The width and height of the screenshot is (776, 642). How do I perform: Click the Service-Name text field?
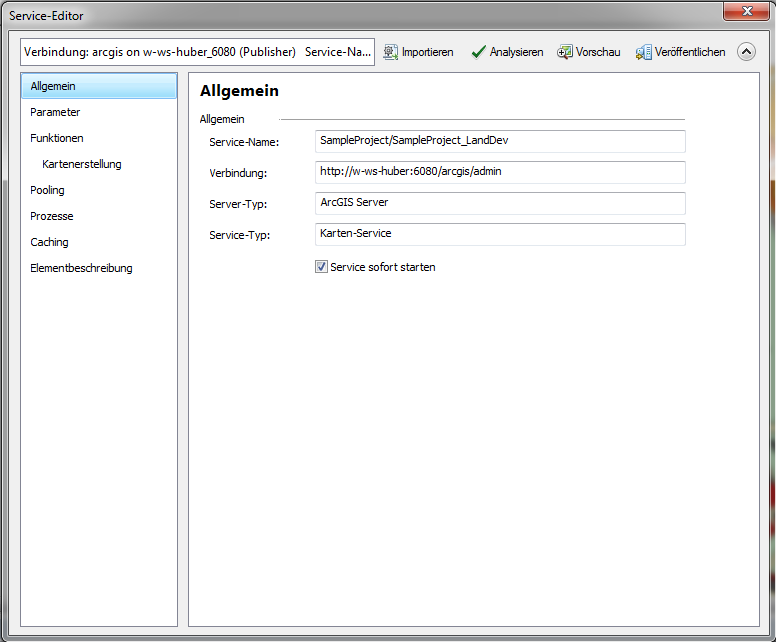coord(499,141)
